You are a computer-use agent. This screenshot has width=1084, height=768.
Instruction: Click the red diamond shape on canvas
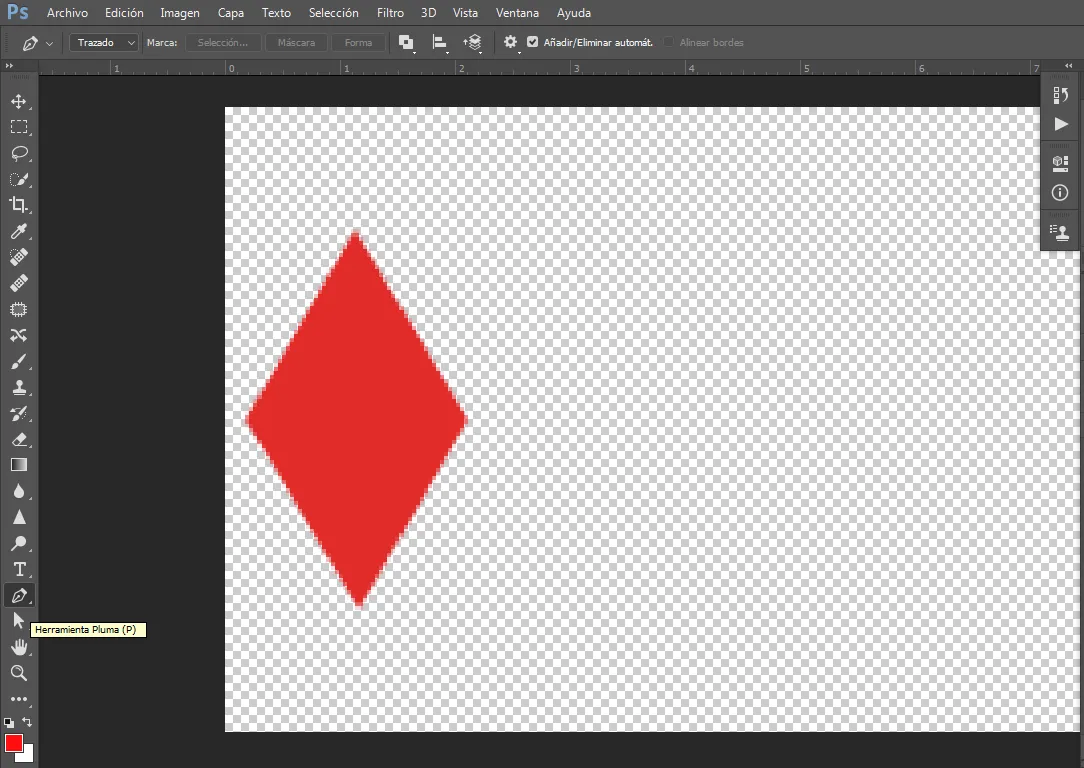[x=357, y=420]
